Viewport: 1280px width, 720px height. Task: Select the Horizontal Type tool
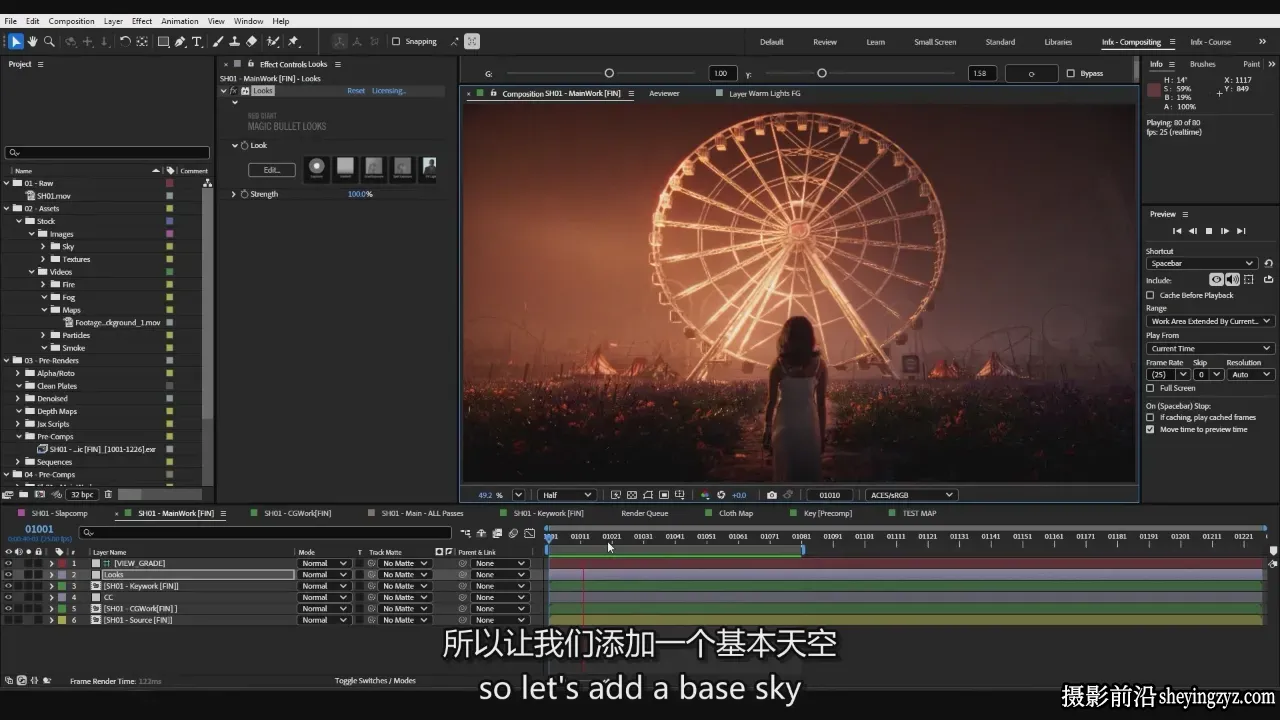197,41
